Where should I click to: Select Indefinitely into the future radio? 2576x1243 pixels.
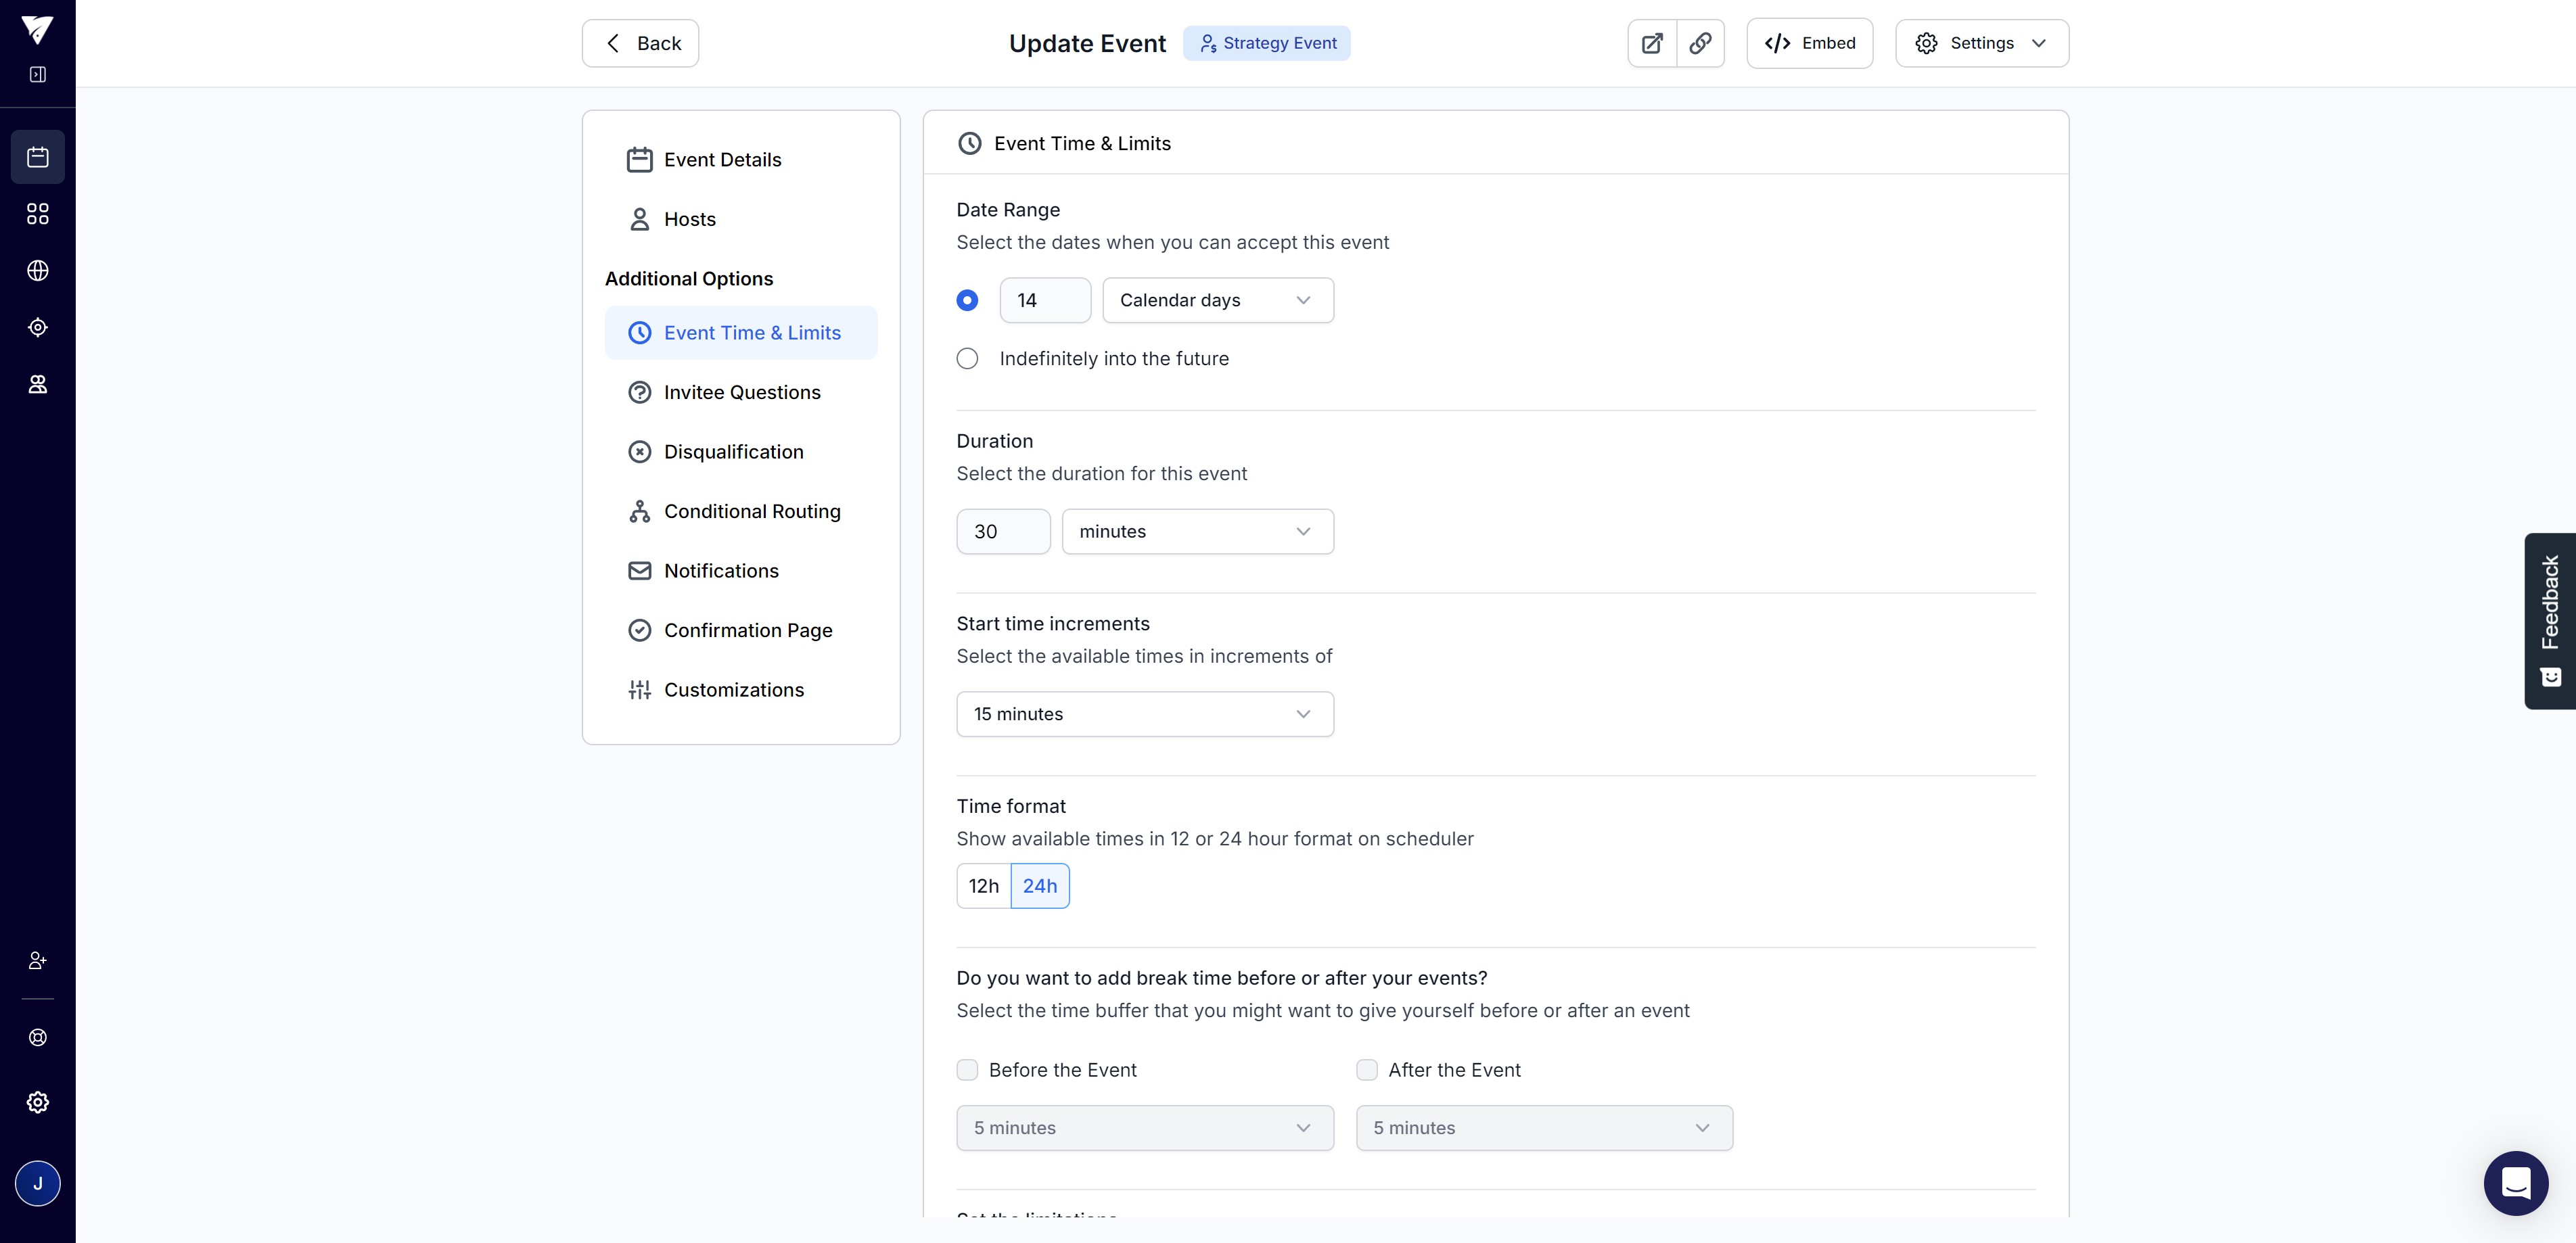click(x=967, y=358)
